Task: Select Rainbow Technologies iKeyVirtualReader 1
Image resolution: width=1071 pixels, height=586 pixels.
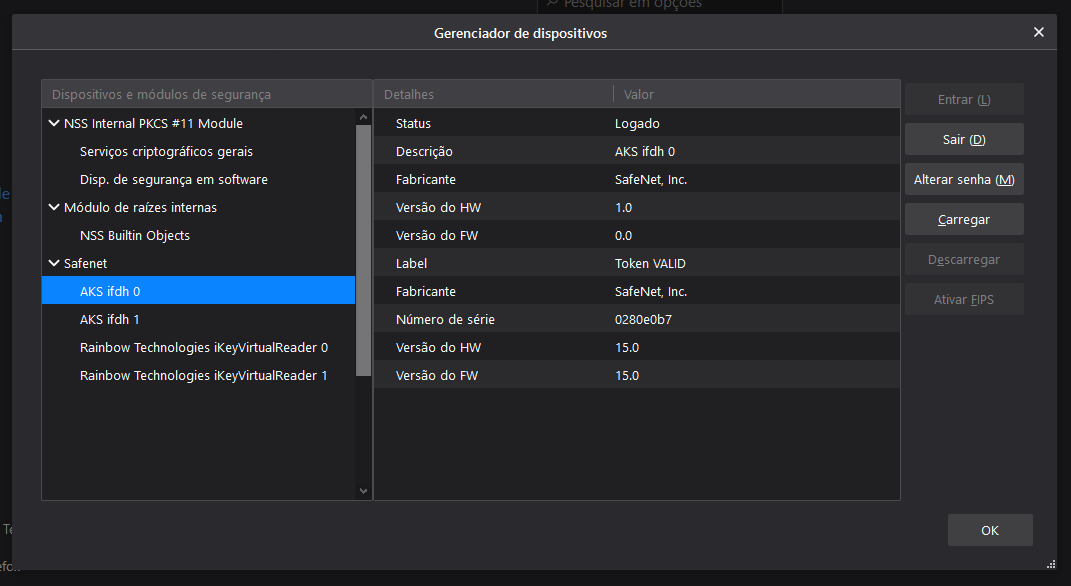Action: click(x=203, y=376)
